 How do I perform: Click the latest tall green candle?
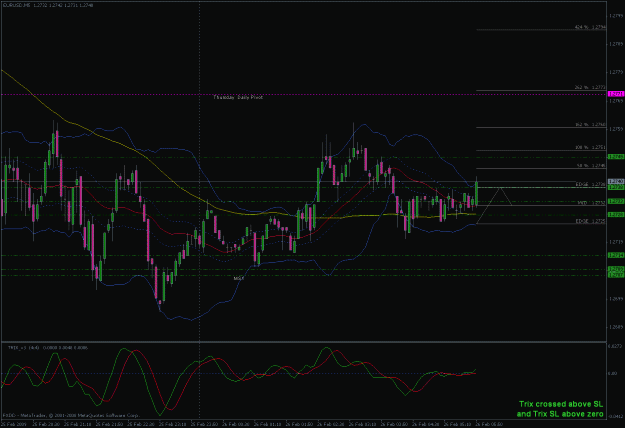coord(476,194)
